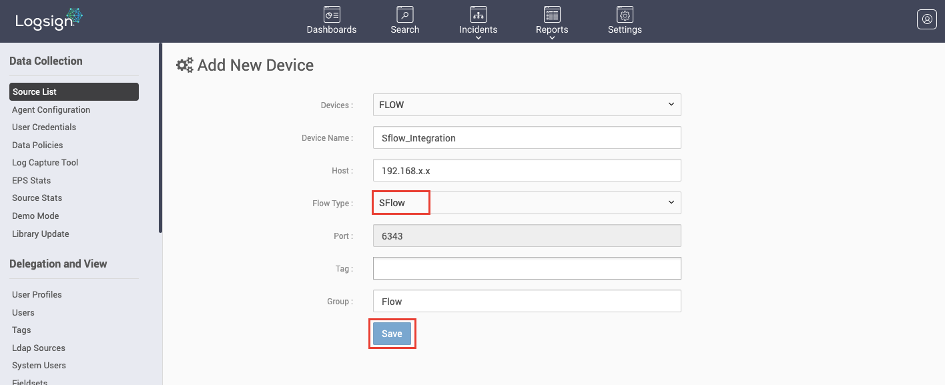This screenshot has height=385, width=945.
Task: Click the Host field with 192.168.x.x
Action: 527,171
